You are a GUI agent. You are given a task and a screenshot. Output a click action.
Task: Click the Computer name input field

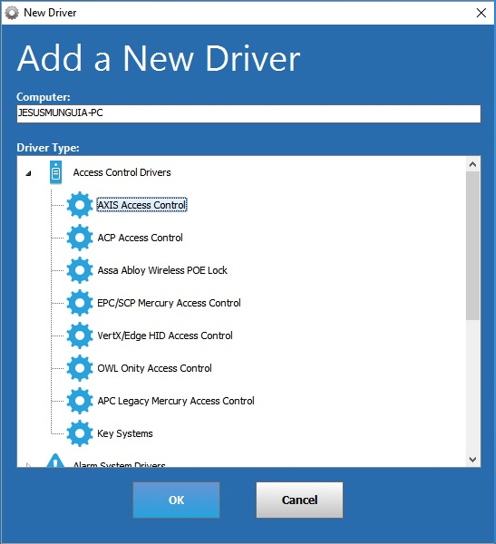click(x=249, y=113)
